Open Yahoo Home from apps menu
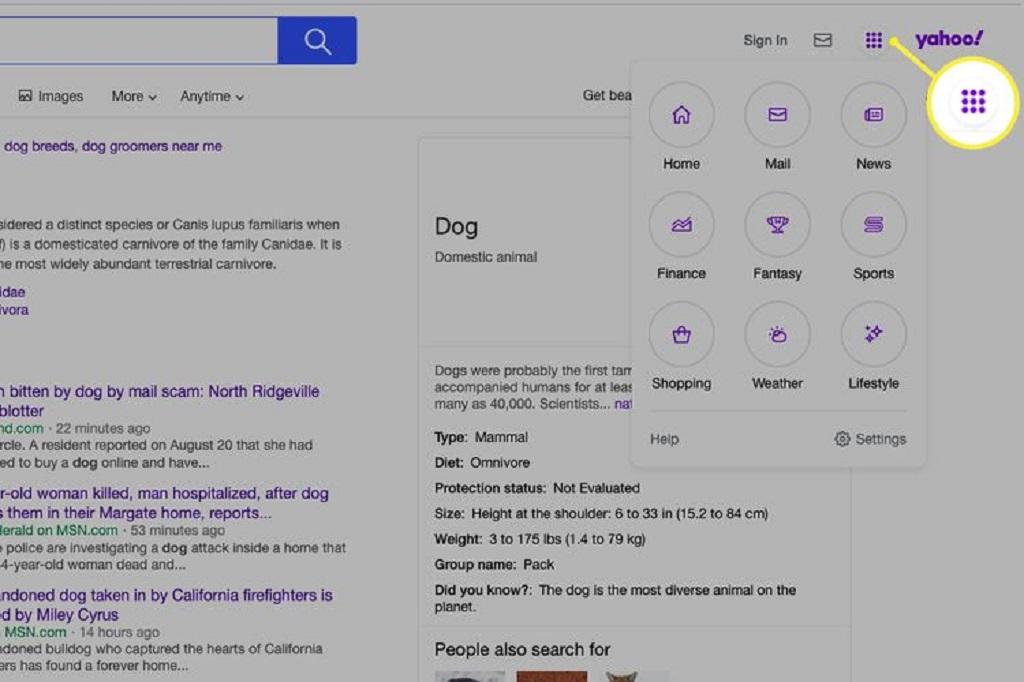 (681, 115)
